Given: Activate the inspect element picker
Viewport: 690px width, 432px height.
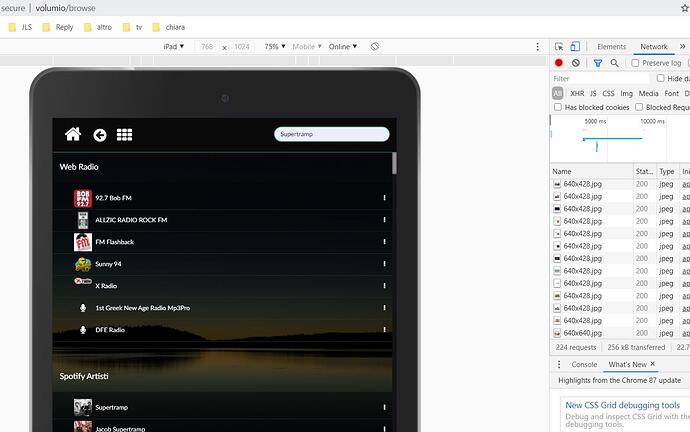Looking at the screenshot, I should coord(559,47).
